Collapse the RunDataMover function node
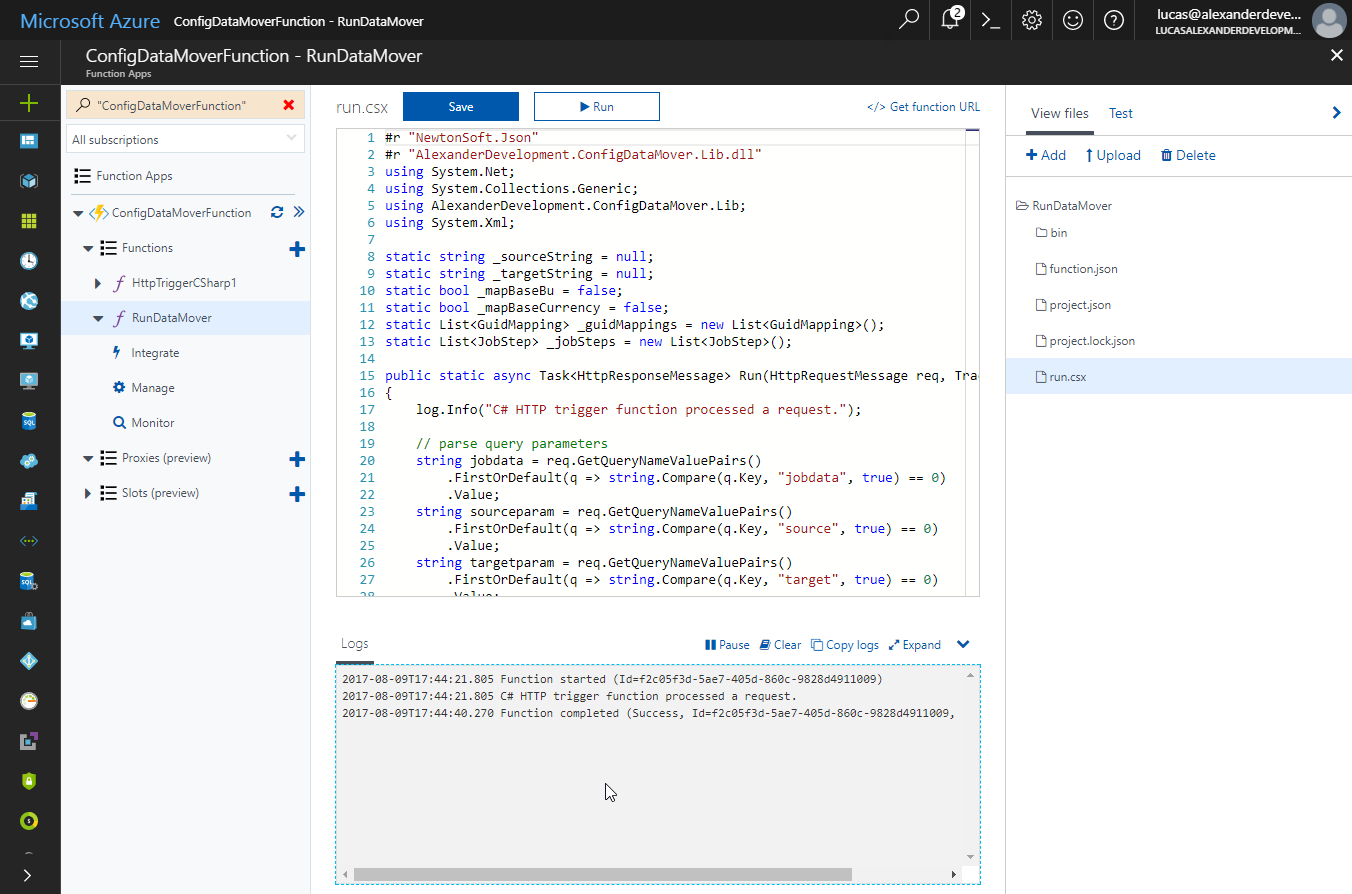This screenshot has width=1352, height=894. point(98,318)
